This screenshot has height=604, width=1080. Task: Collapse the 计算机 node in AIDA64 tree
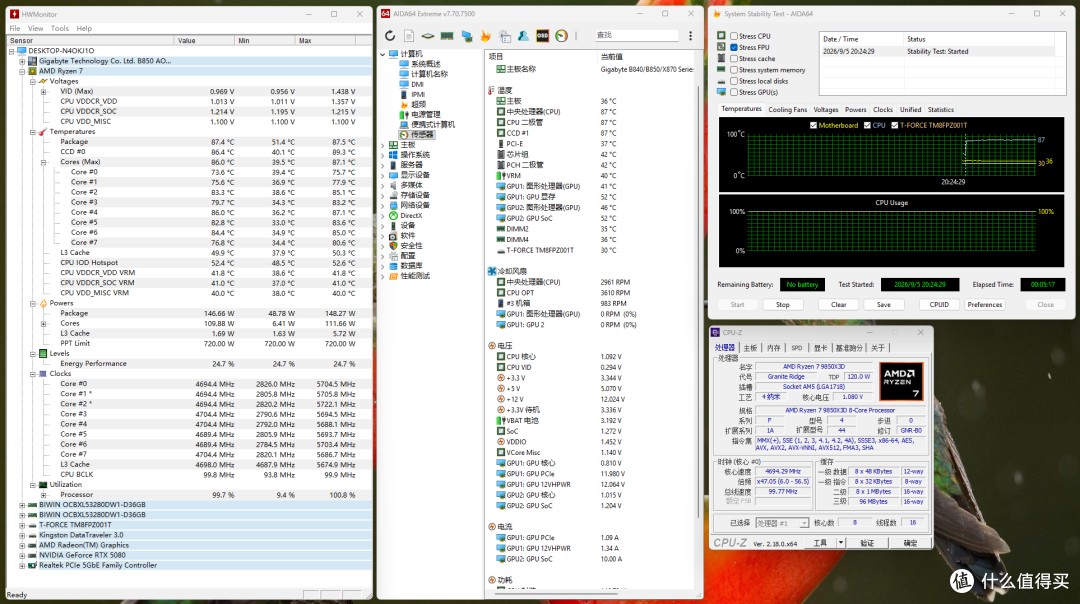tap(383, 54)
